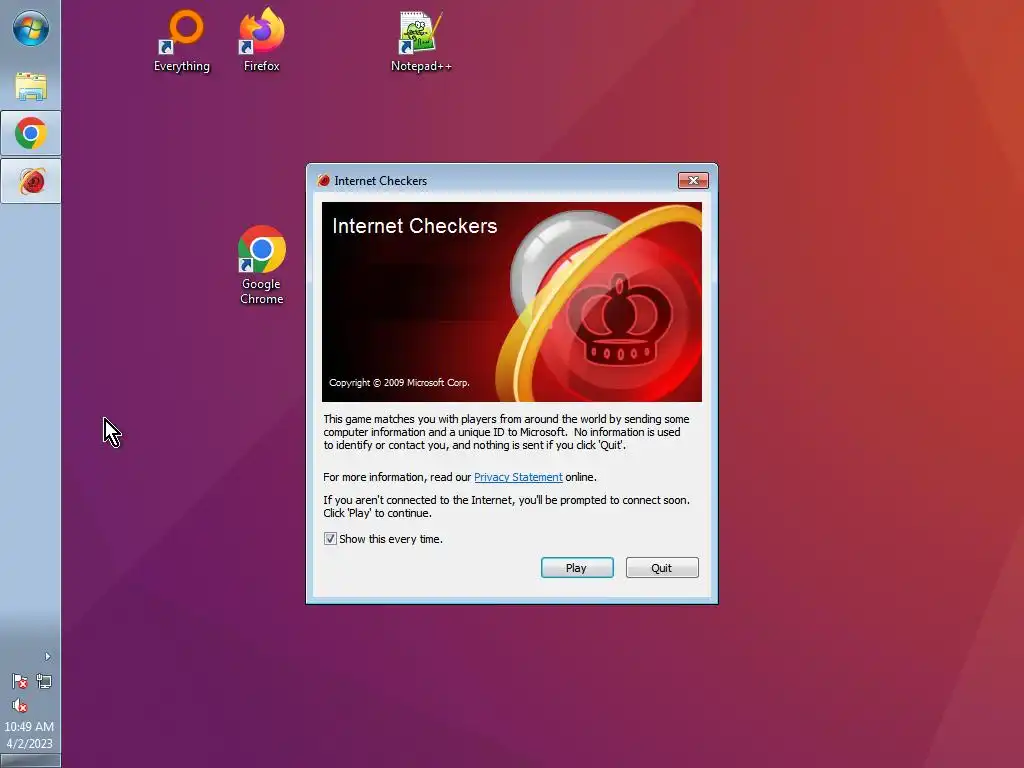The height and width of the screenshot is (768, 1024).
Task: Open the Action Center flag icon
Action: (x=20, y=682)
